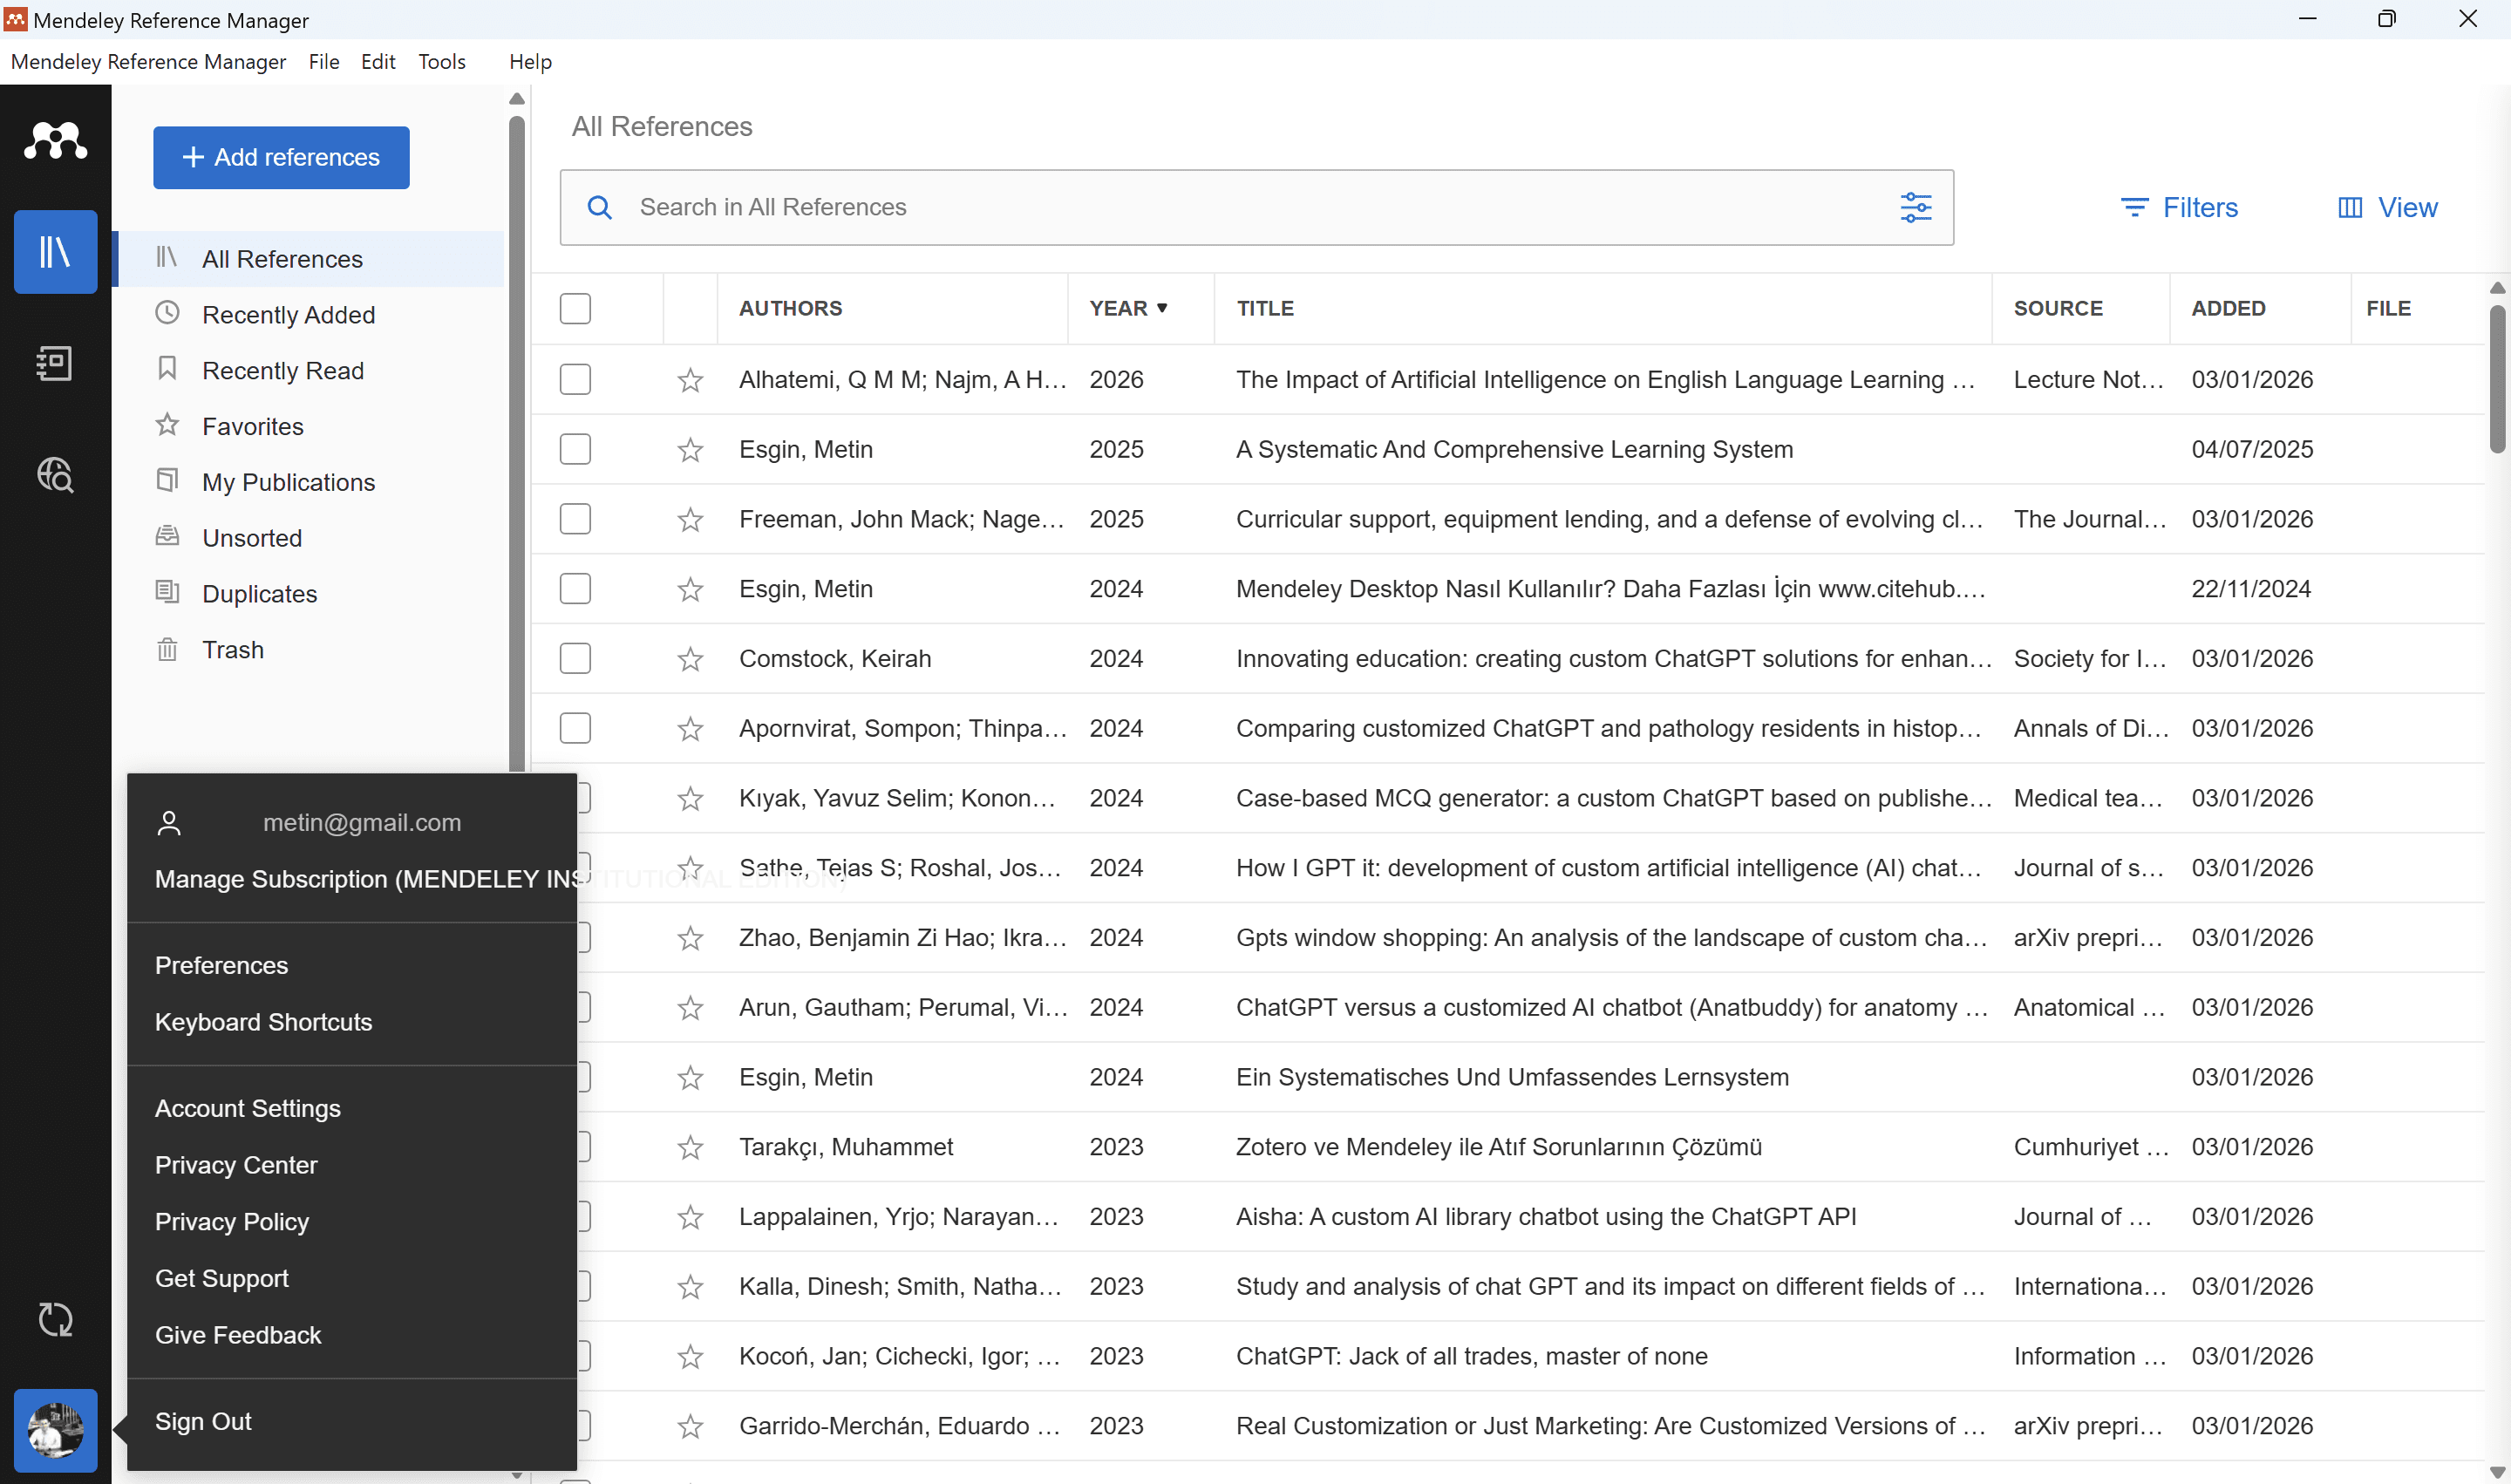The width and height of the screenshot is (2511, 1484).
Task: Star the Freeman, John Mack reference
Action: [690, 520]
